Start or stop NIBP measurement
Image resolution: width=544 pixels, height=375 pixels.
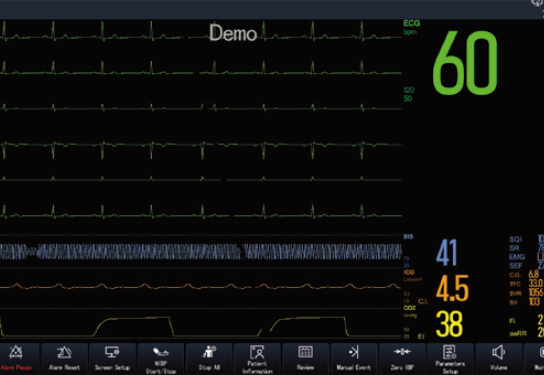(161, 359)
